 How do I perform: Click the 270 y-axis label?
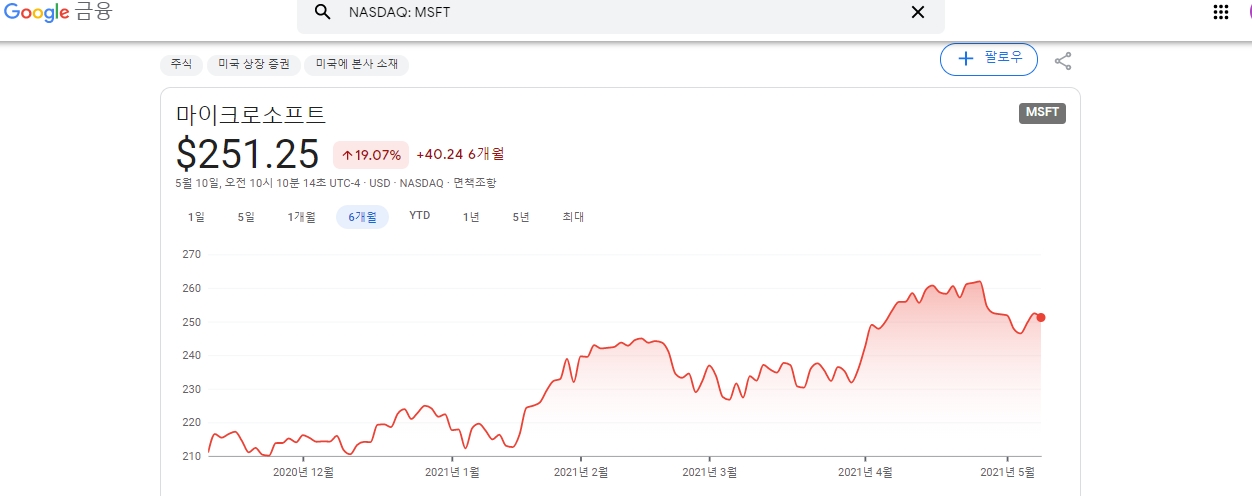pyautogui.click(x=191, y=254)
